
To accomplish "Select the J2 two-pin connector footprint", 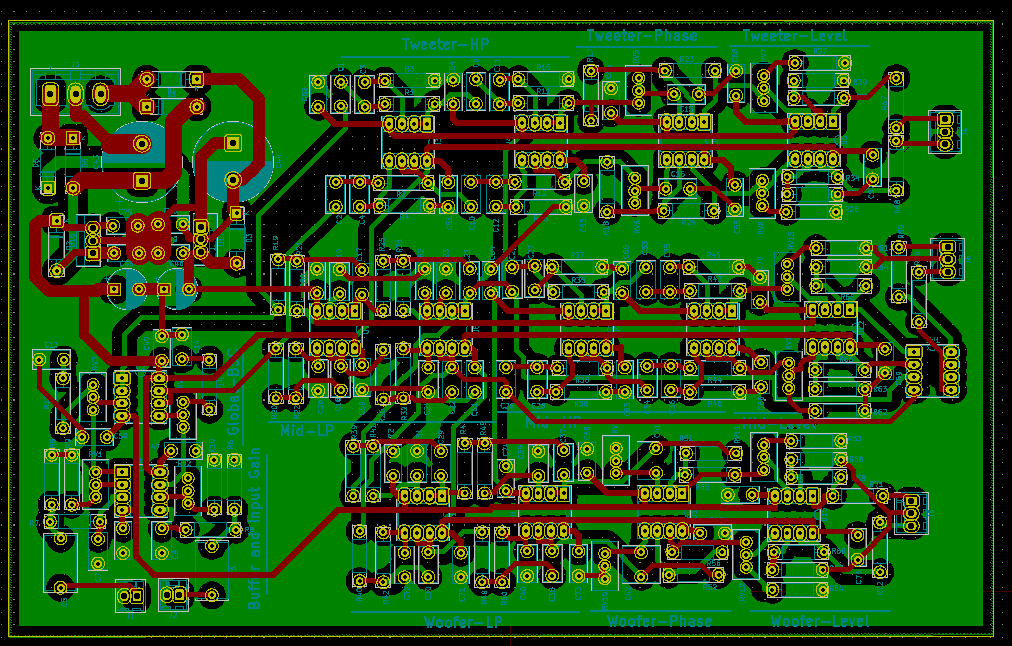I will point(173,594).
